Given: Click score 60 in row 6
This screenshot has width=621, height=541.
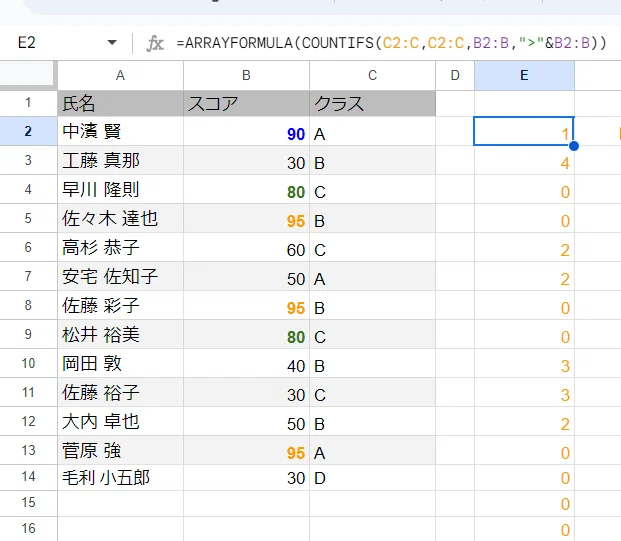Looking at the screenshot, I should point(246,247).
